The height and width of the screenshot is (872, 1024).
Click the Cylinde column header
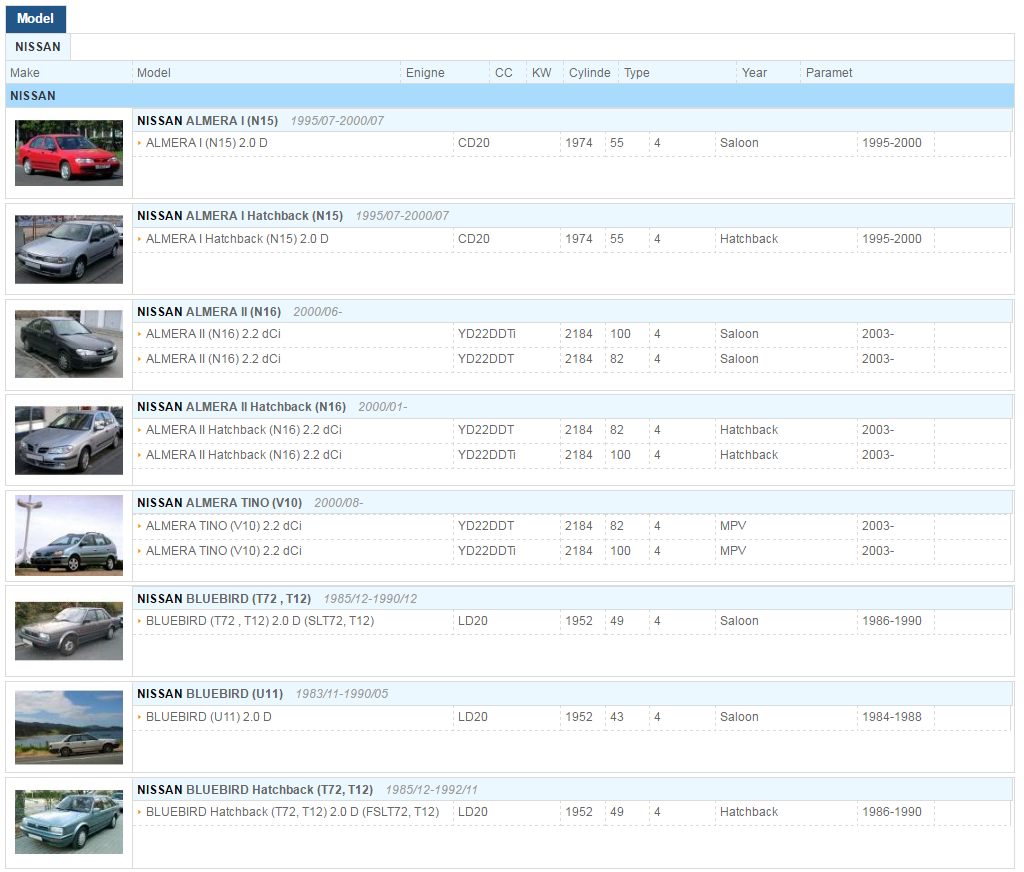(x=589, y=73)
